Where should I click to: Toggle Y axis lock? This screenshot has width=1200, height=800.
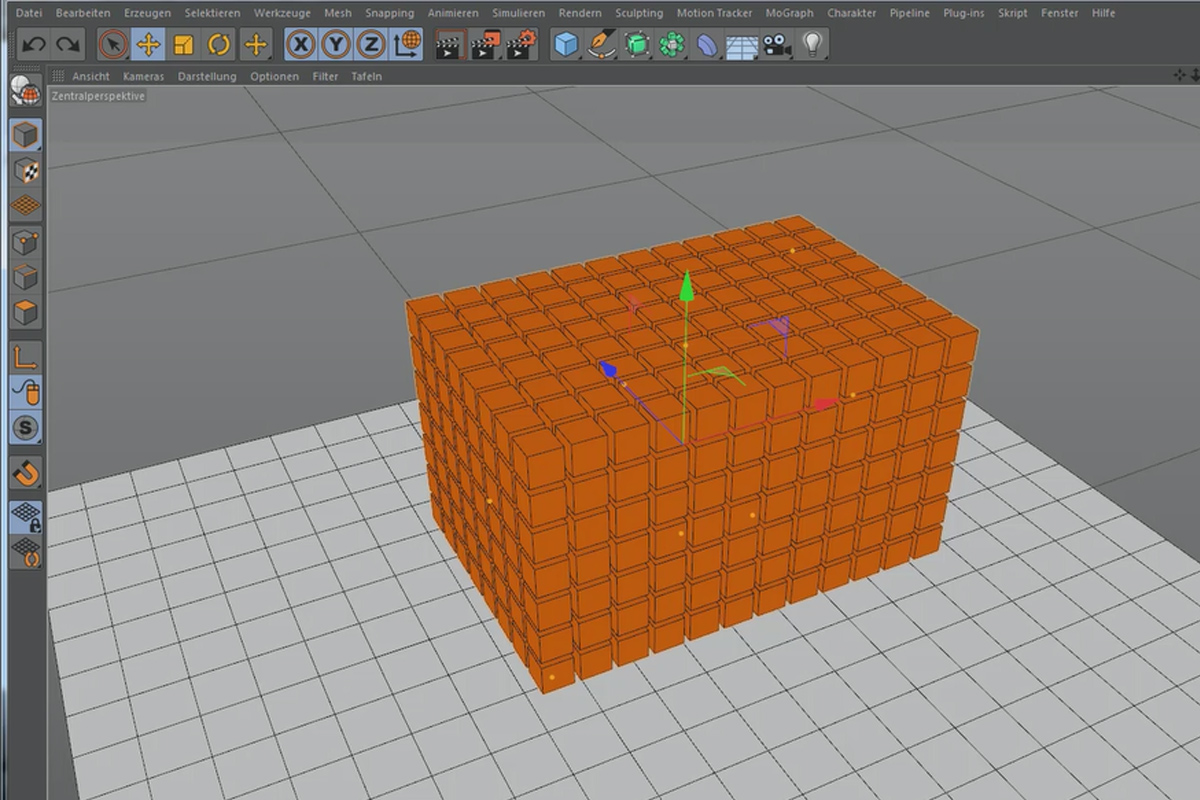pyautogui.click(x=337, y=44)
